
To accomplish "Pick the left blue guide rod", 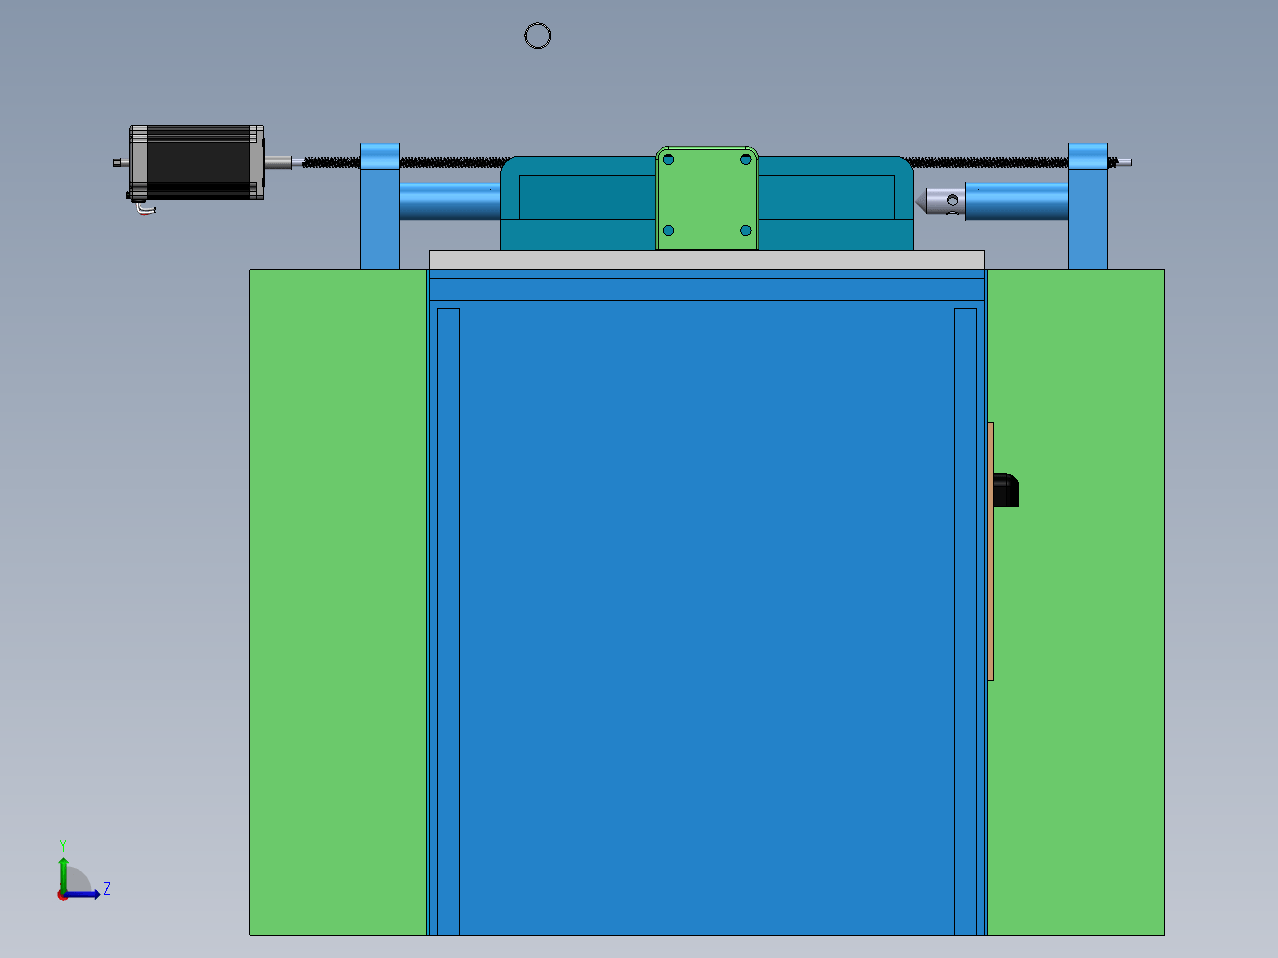I will tap(450, 201).
